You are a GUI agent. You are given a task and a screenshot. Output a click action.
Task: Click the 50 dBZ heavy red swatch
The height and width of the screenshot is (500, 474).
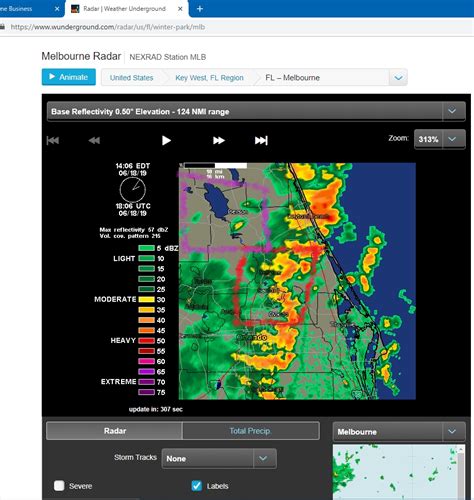[x=146, y=341]
